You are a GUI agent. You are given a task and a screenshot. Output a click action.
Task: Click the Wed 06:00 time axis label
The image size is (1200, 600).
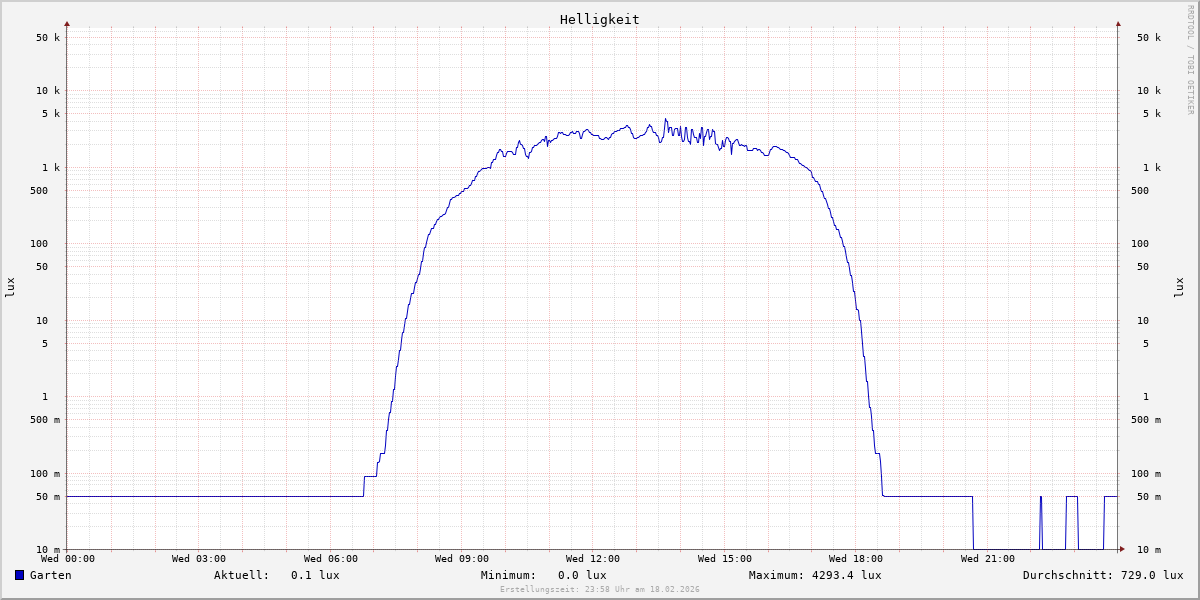coord(331,559)
